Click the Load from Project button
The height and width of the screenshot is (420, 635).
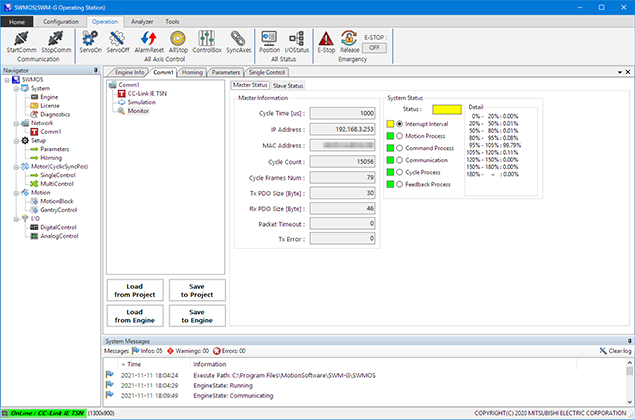click(x=134, y=292)
